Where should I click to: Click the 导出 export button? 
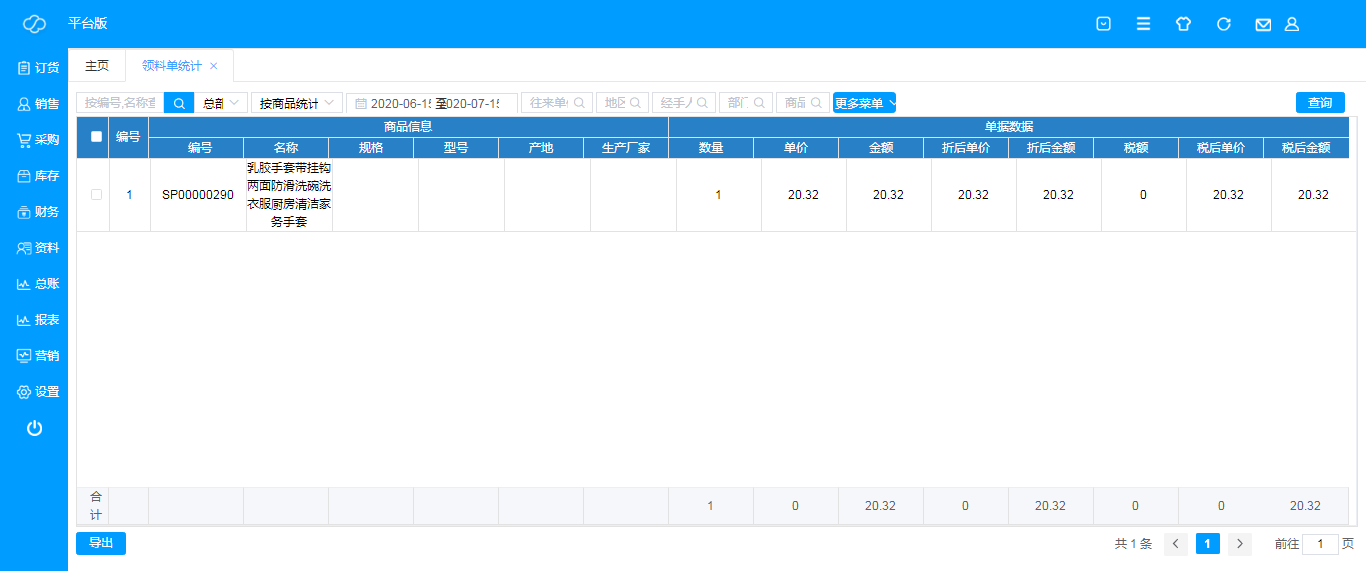click(x=101, y=543)
